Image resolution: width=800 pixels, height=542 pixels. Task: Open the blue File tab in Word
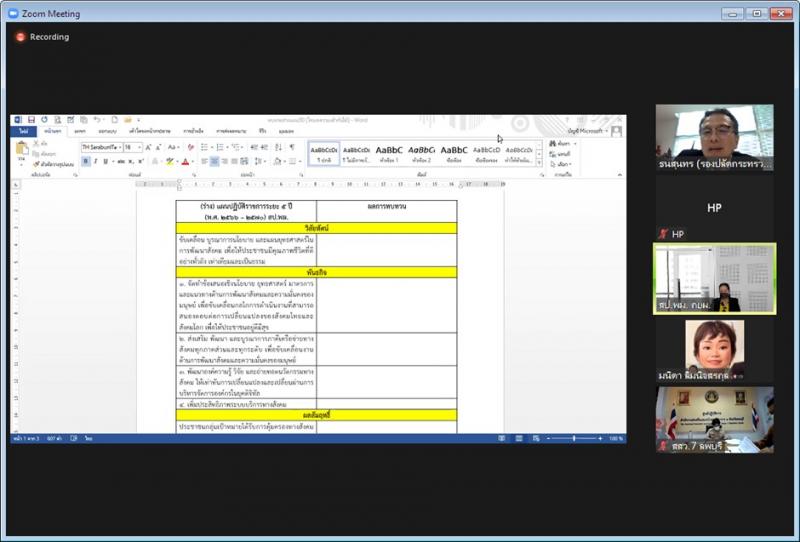point(23,131)
